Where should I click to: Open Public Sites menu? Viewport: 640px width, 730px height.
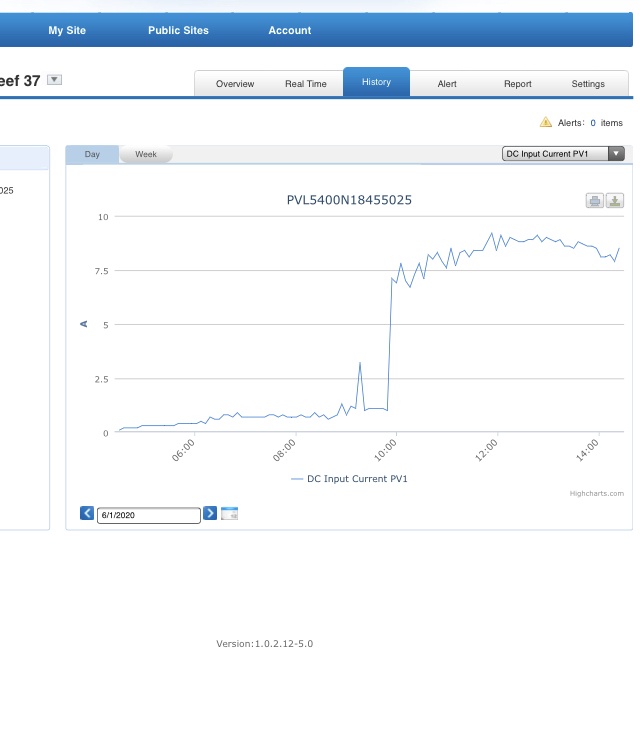tap(178, 31)
